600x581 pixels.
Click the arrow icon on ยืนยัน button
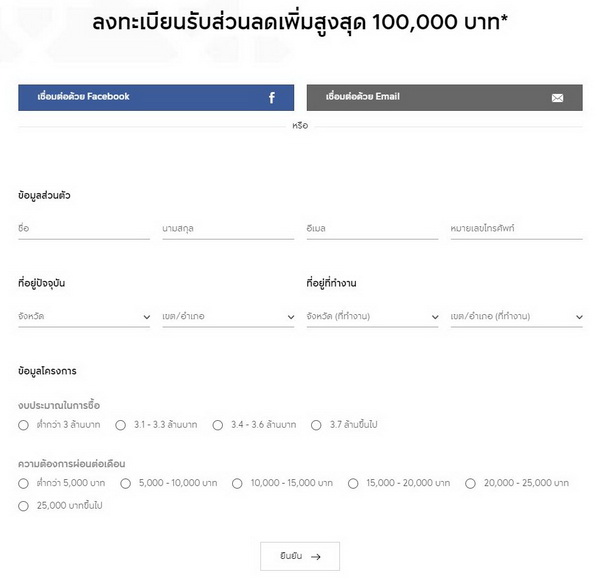point(316,557)
